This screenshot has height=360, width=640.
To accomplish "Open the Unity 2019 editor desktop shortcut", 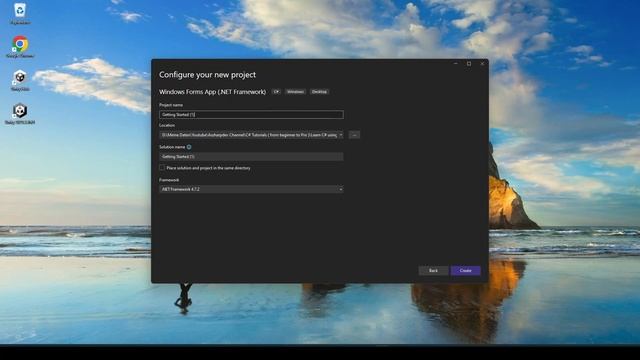I will pyautogui.click(x=20, y=113).
